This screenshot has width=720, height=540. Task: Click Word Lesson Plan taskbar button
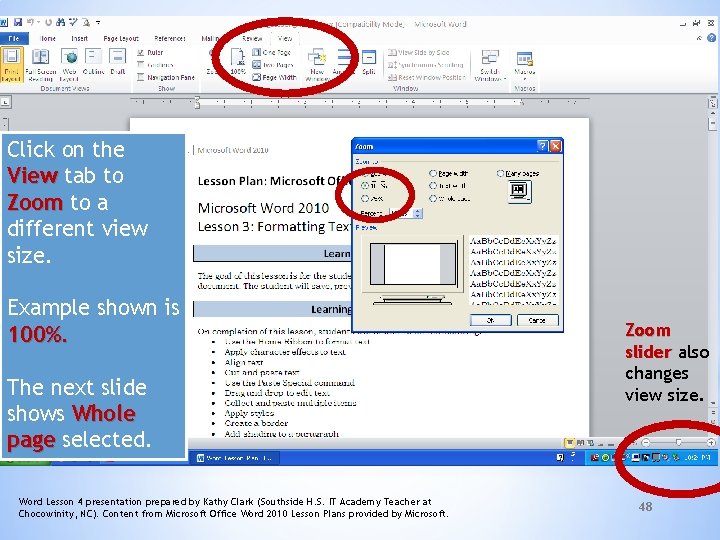click(235, 458)
